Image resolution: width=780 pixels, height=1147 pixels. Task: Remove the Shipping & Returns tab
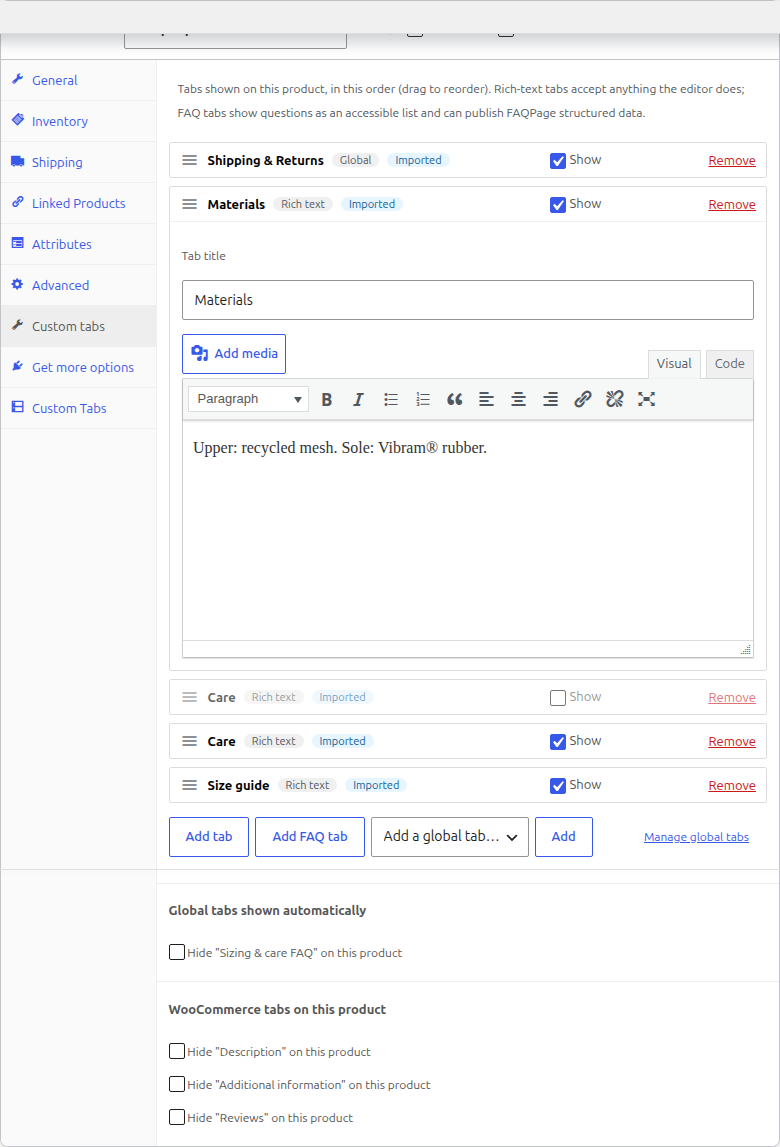(732, 161)
